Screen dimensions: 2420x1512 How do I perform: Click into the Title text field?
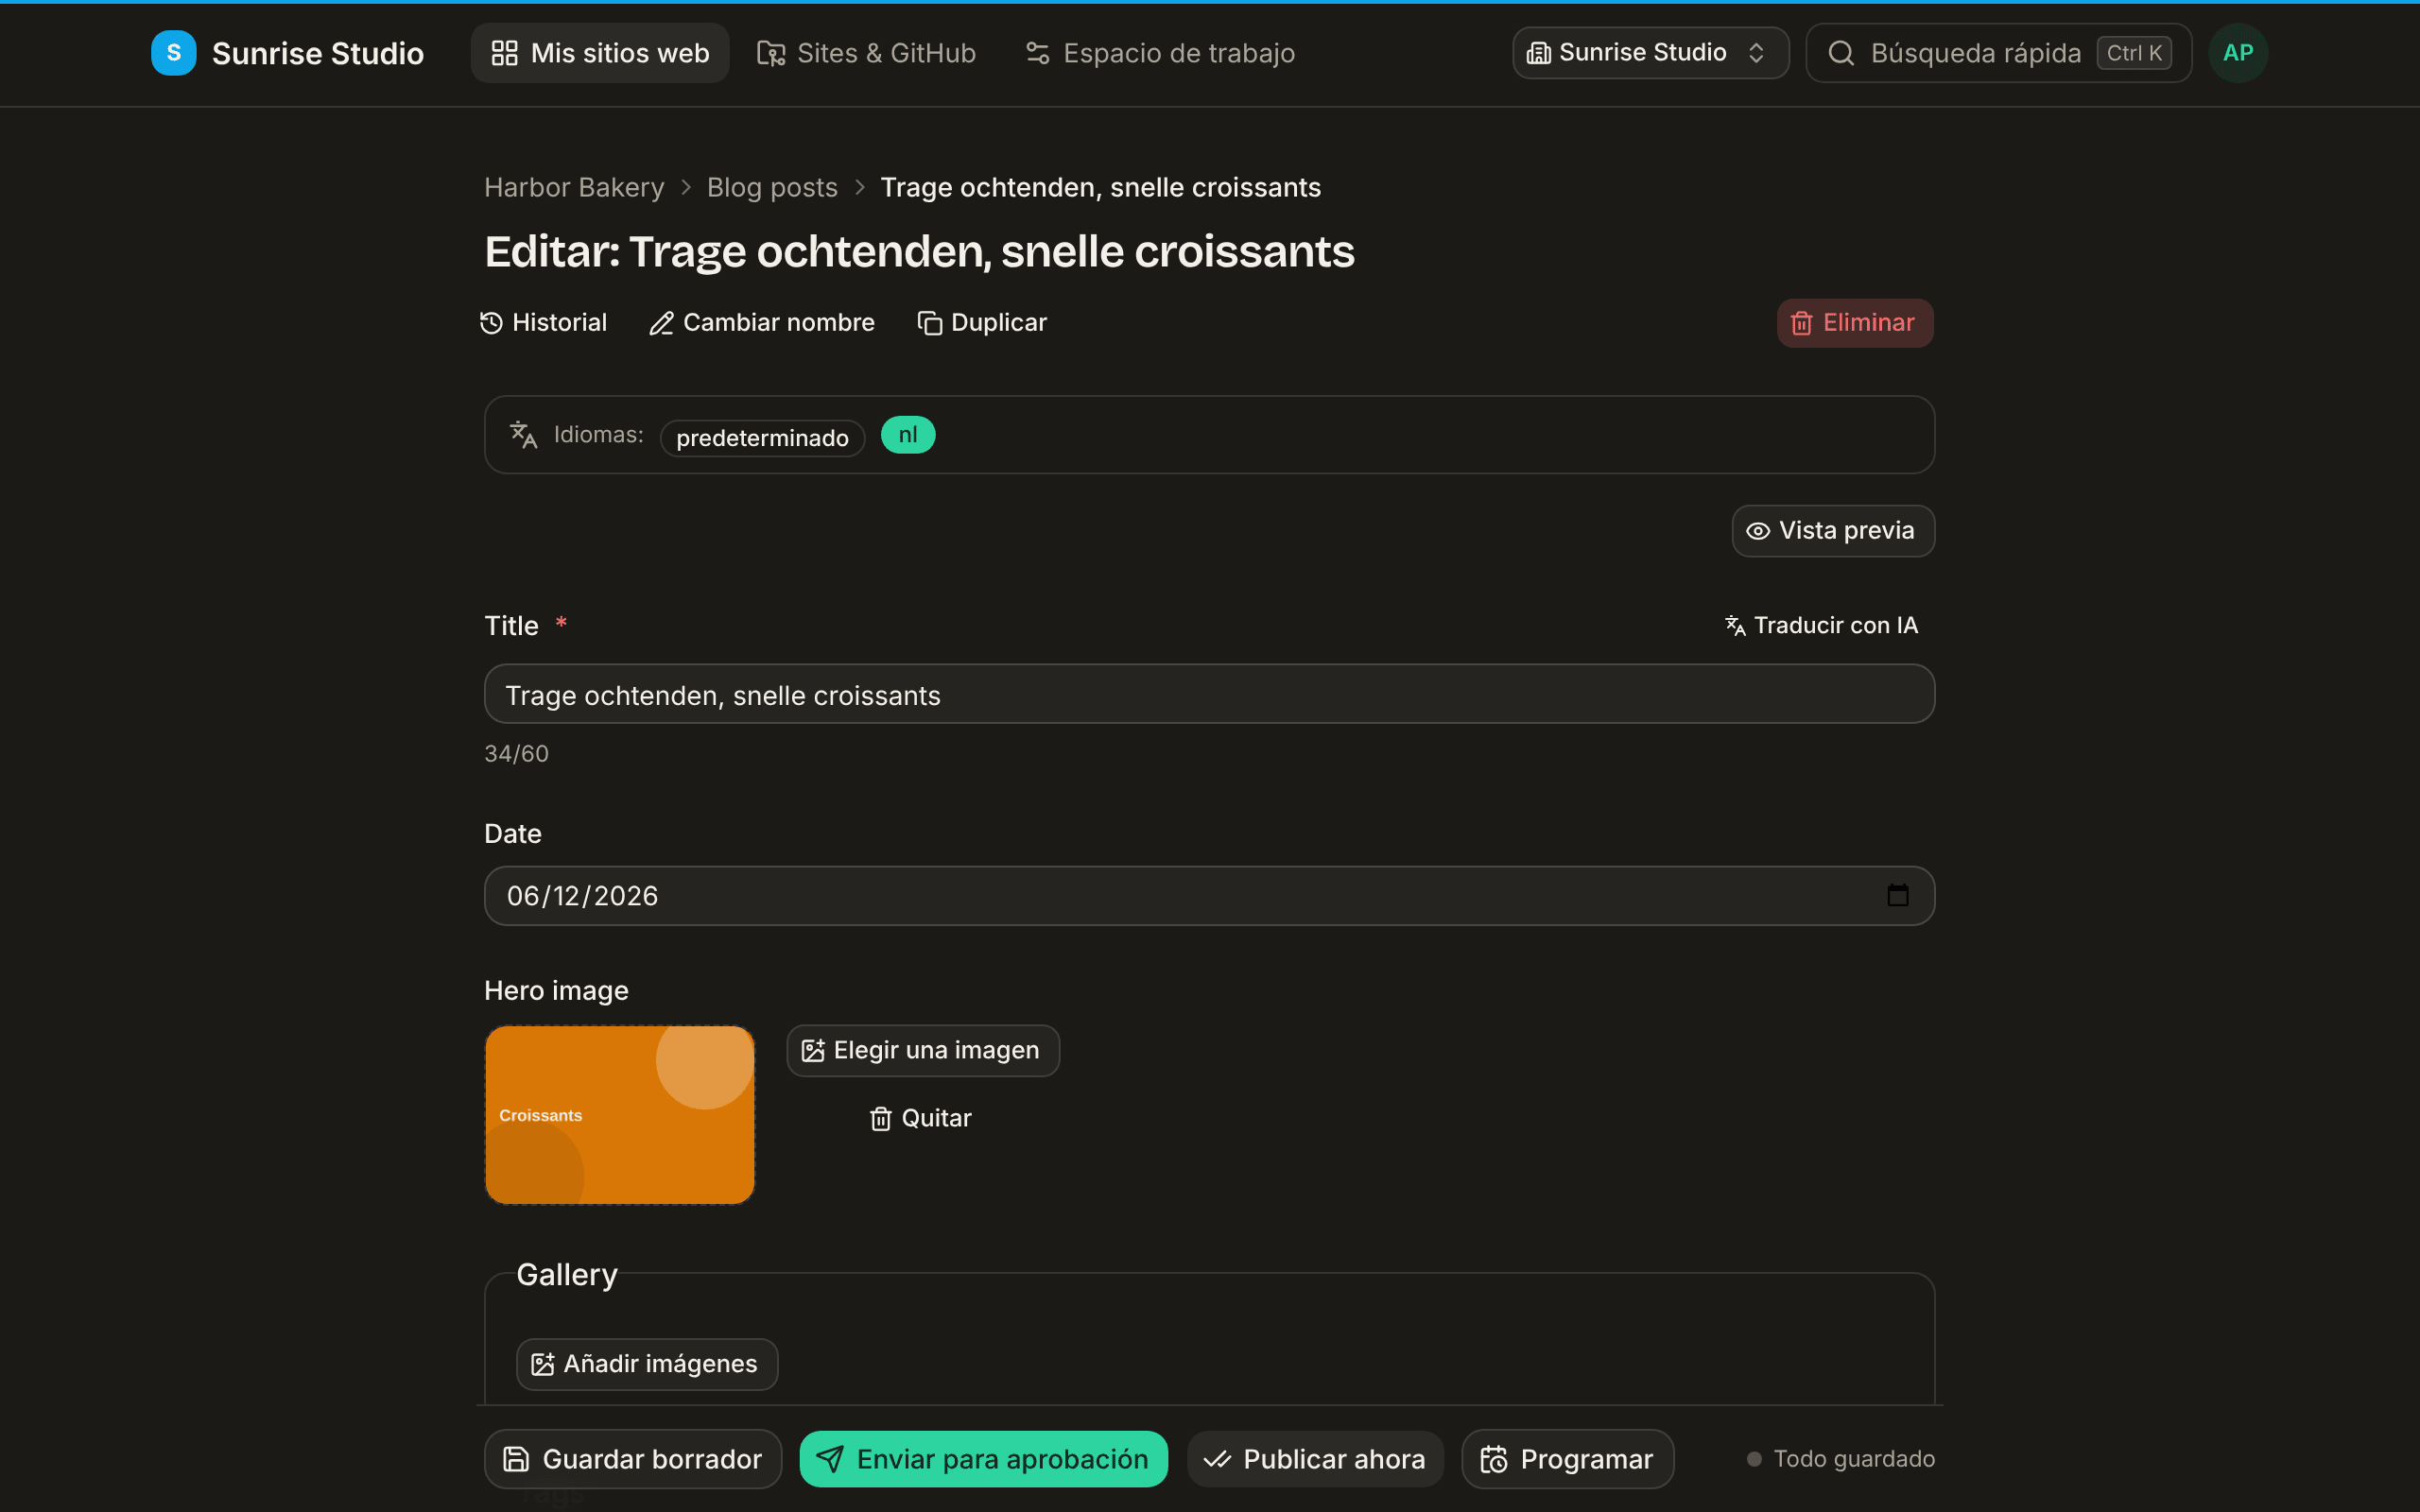(1210, 694)
